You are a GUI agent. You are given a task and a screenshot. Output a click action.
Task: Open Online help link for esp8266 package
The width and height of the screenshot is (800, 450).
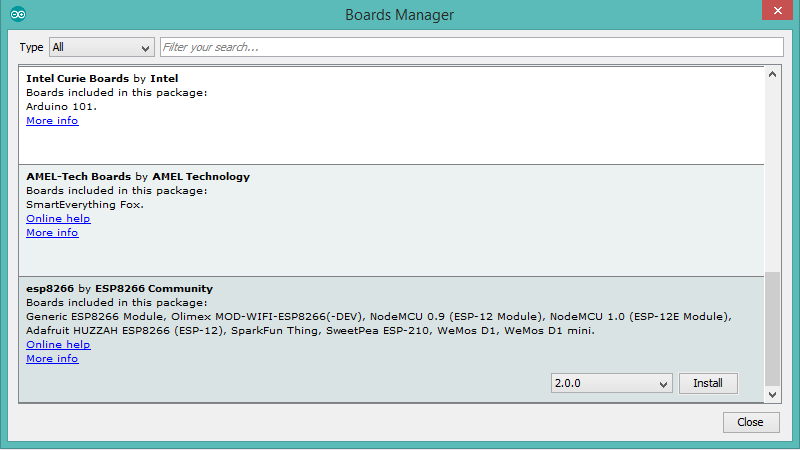click(x=58, y=345)
